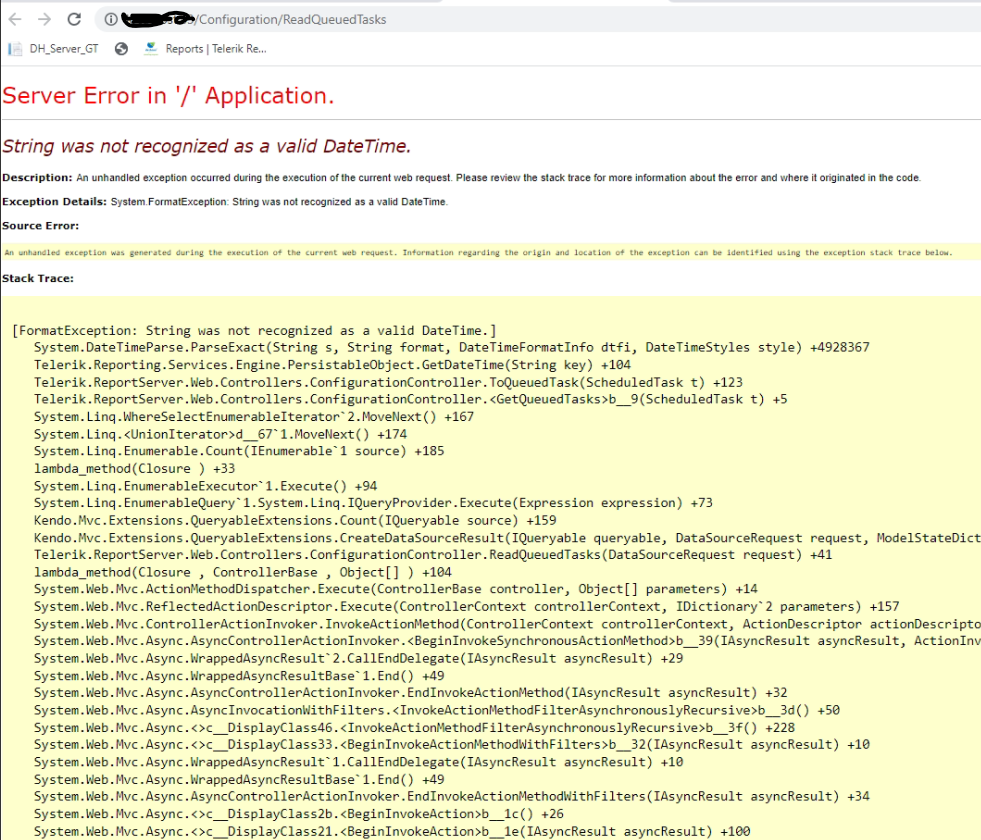Image resolution: width=981 pixels, height=840 pixels.
Task: Click the 'Exception Details:' label
Action: pos(54,202)
